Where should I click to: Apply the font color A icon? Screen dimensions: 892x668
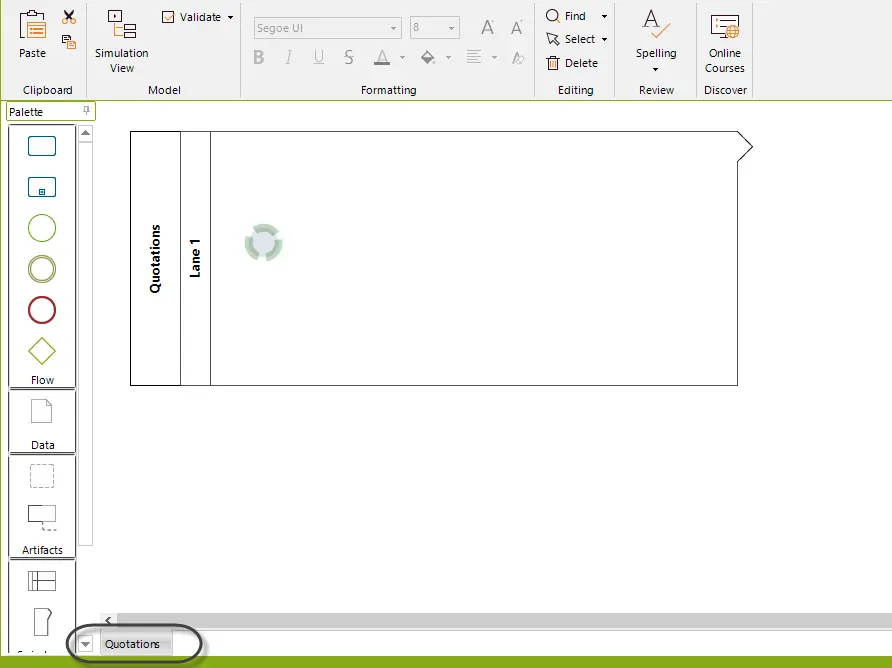tap(382, 57)
